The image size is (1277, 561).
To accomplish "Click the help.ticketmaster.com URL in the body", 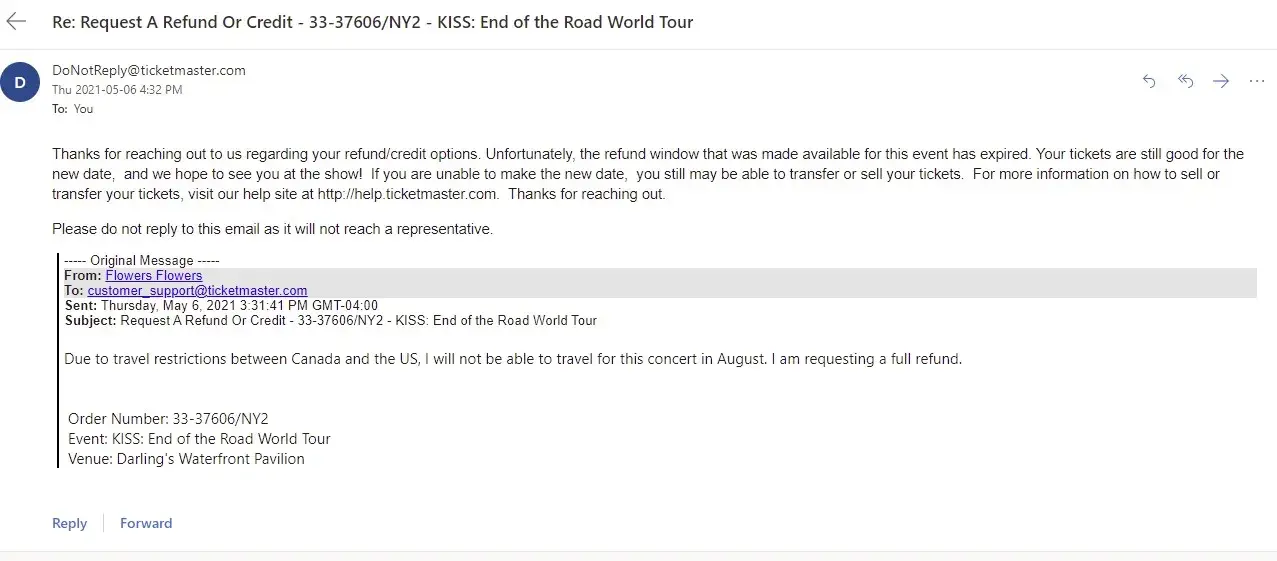I will tap(407, 194).
